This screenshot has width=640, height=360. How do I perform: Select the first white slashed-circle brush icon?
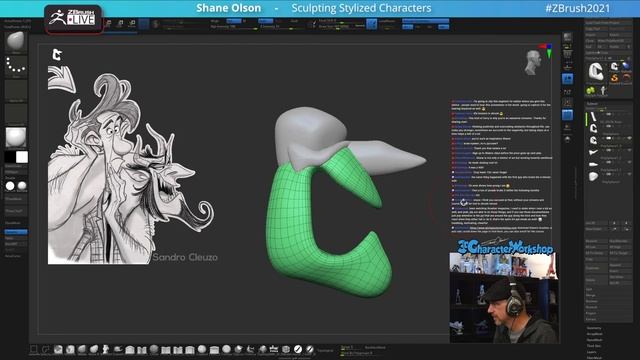coord(298,349)
